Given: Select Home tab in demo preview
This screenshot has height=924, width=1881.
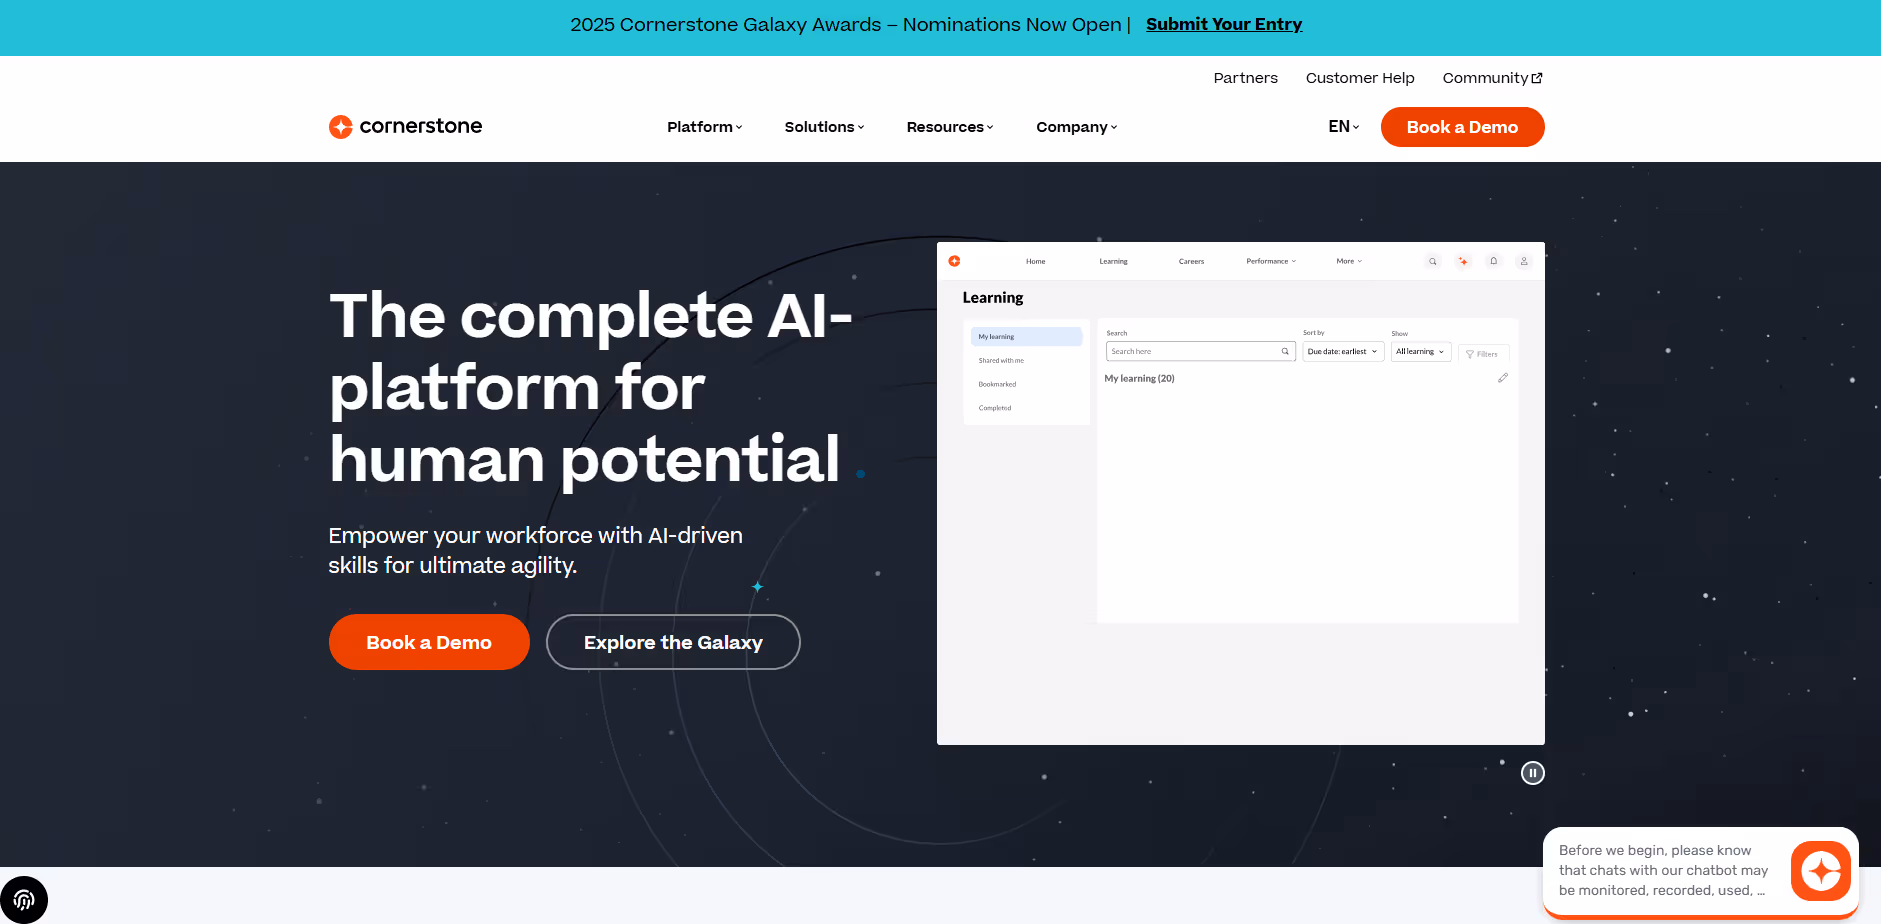Looking at the screenshot, I should click(x=1035, y=261).
